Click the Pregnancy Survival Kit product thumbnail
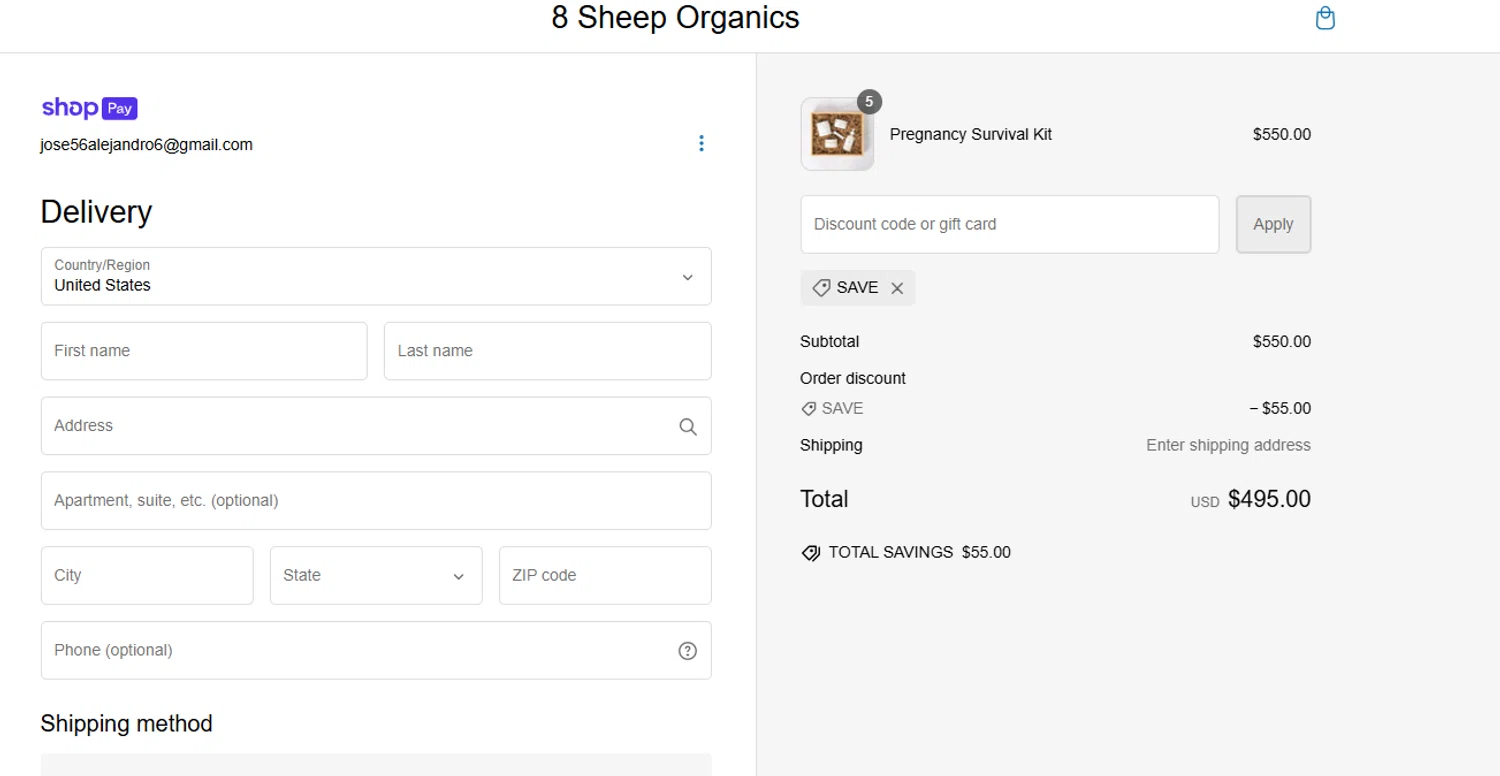The width and height of the screenshot is (1500, 776). click(838, 134)
